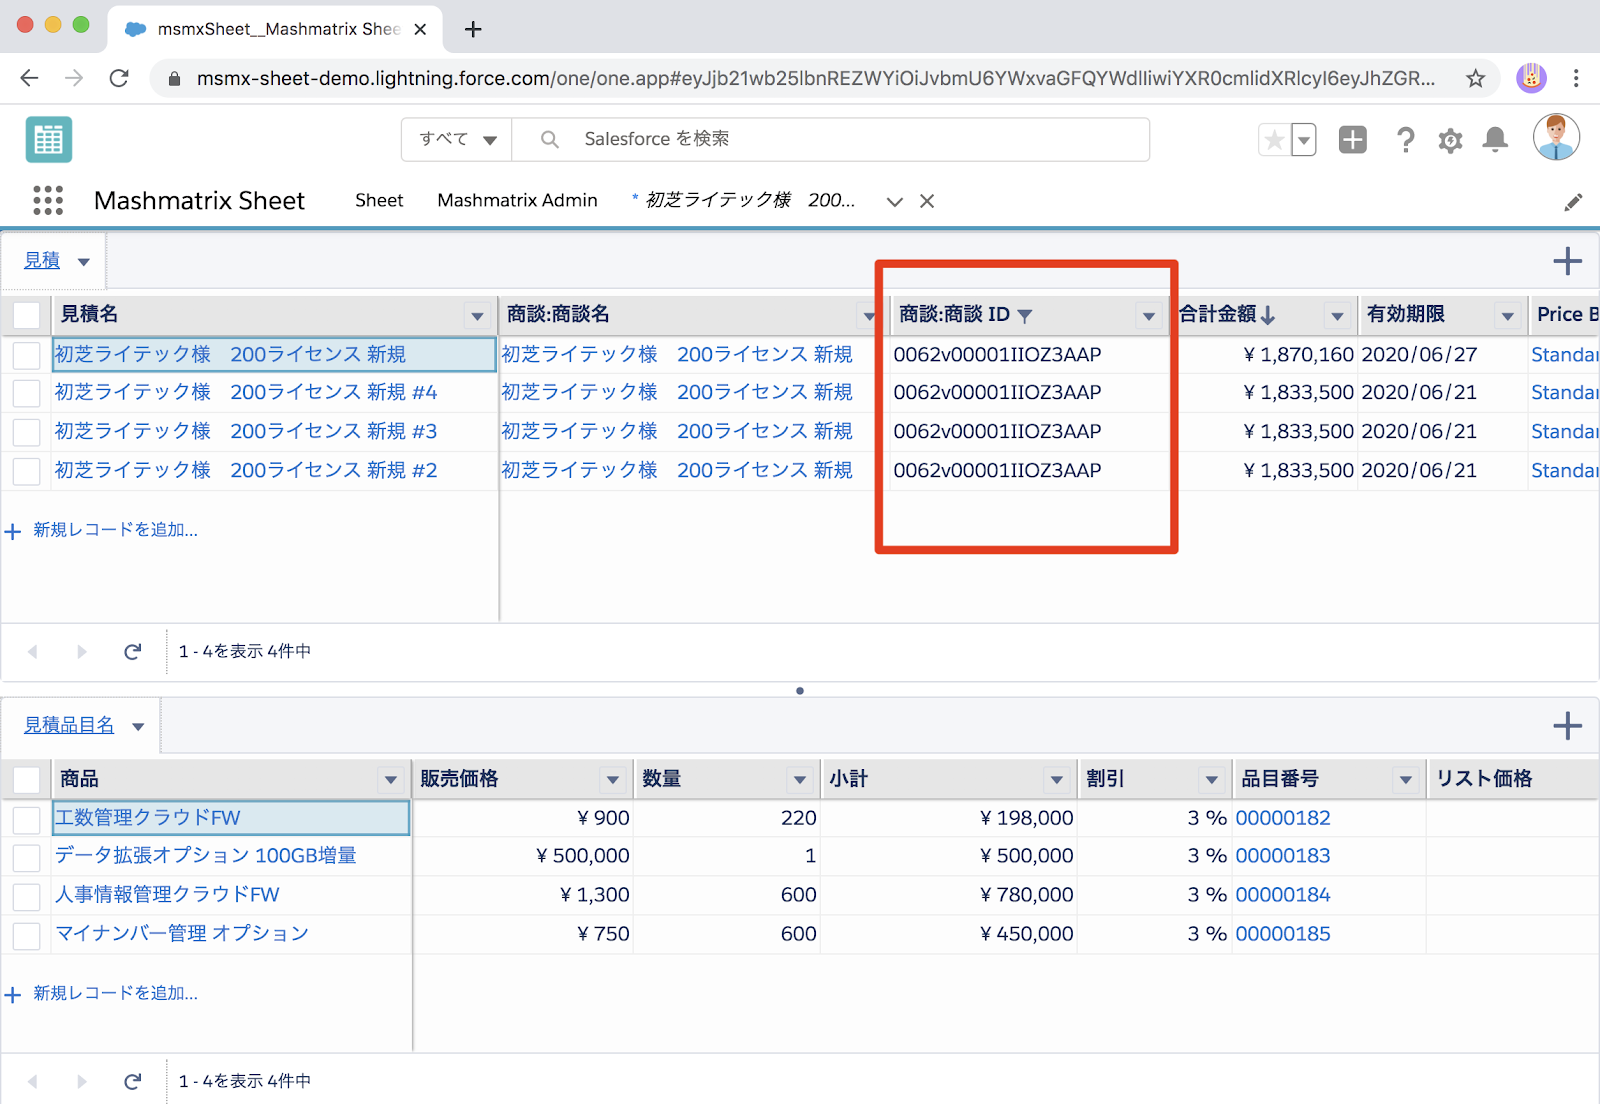Open the App Launcher dots grid
Image resolution: width=1600 pixels, height=1104 pixels.
(48, 200)
